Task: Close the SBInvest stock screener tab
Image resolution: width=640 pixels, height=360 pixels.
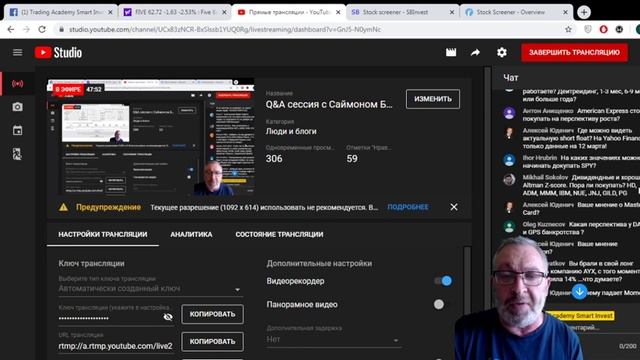Action: click(x=451, y=12)
